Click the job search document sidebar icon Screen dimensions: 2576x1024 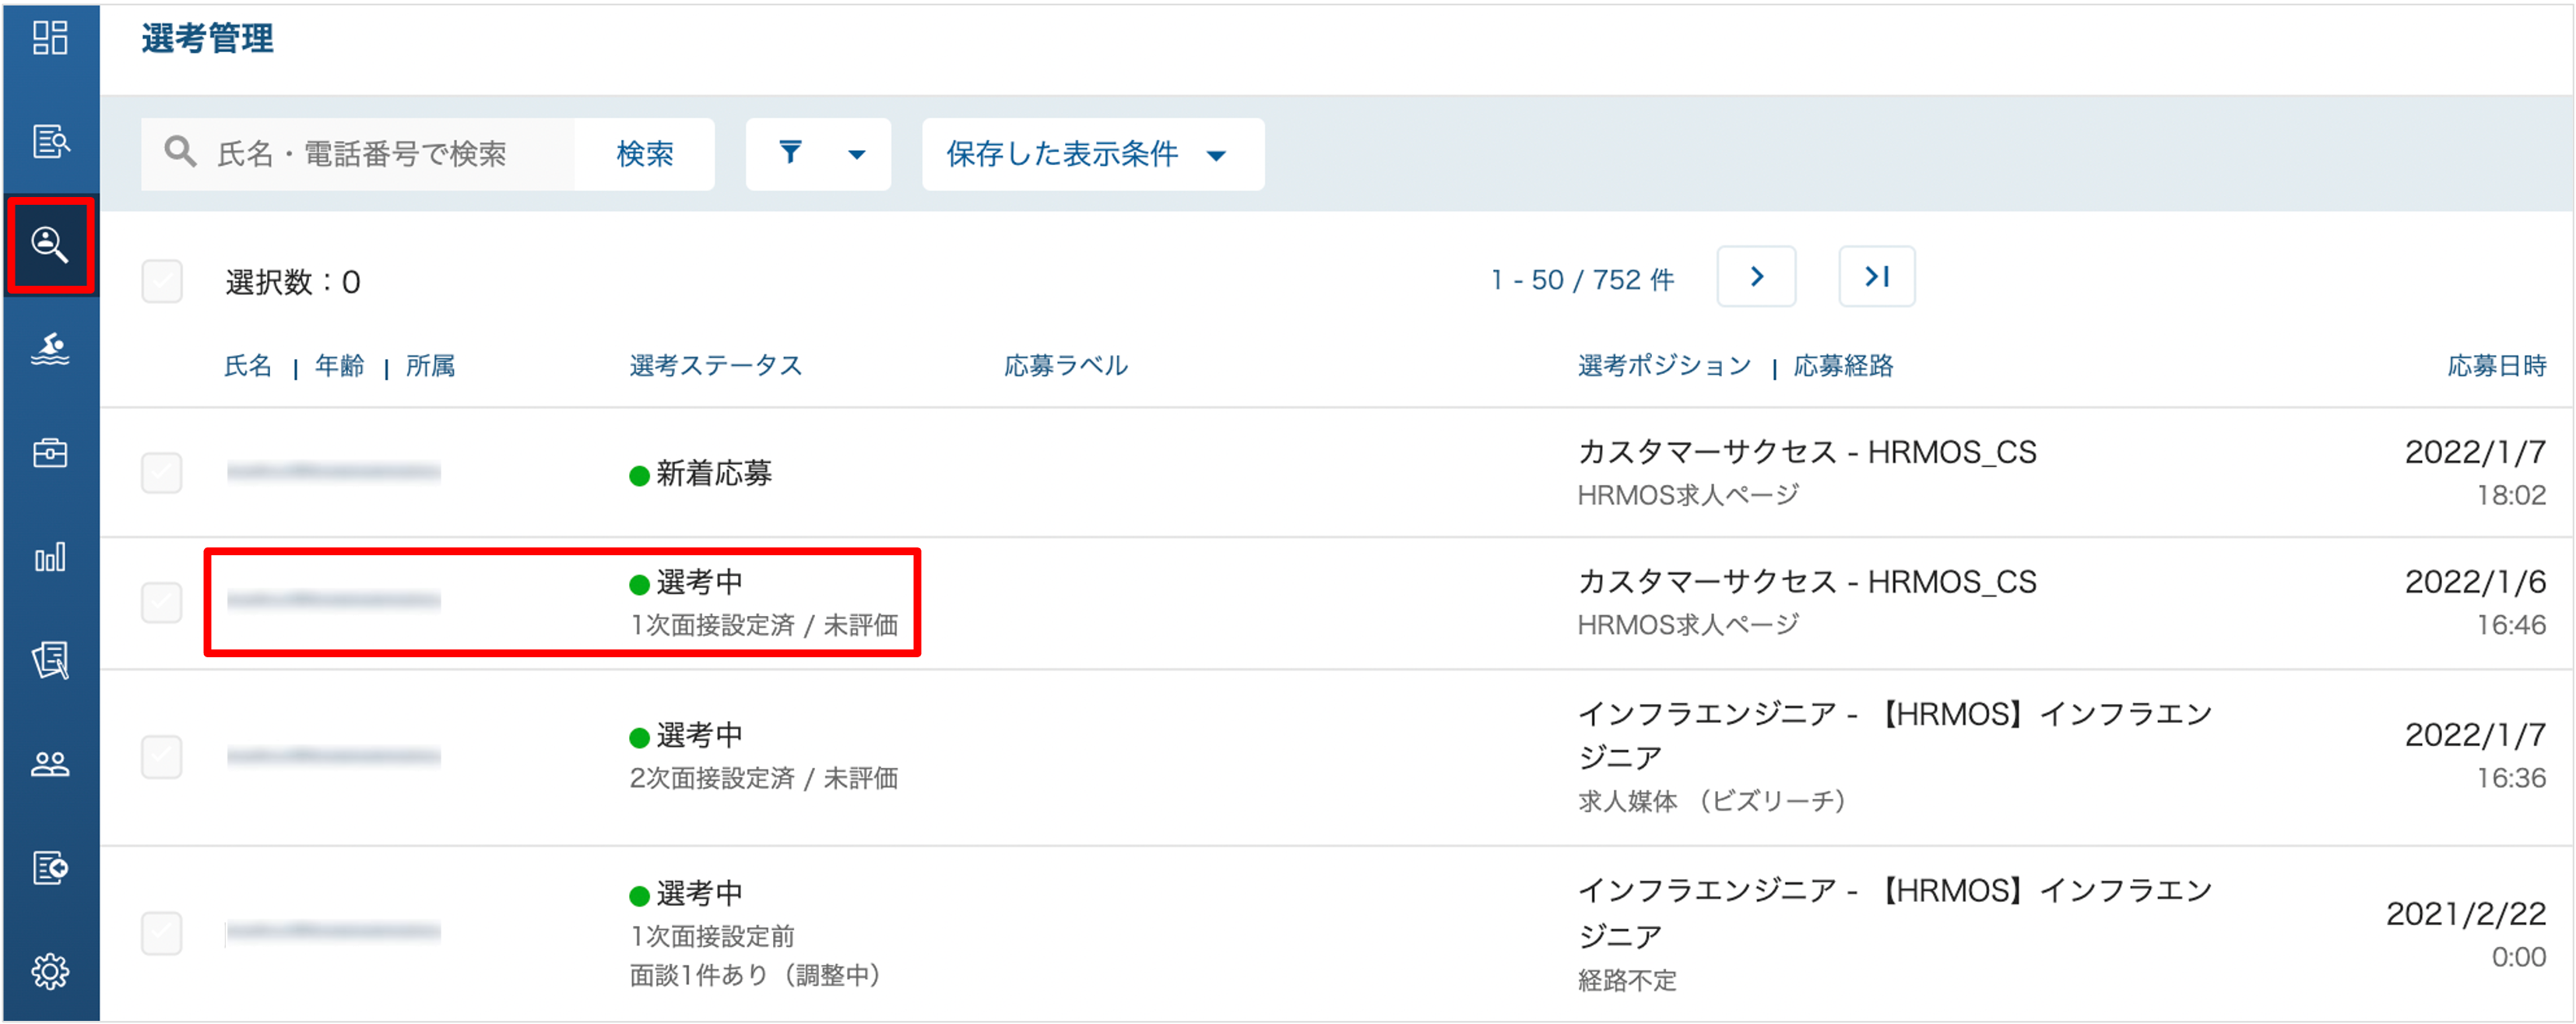point(49,141)
